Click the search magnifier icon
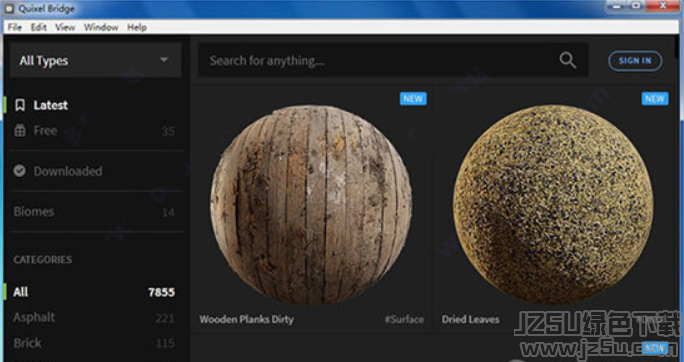 coord(567,60)
